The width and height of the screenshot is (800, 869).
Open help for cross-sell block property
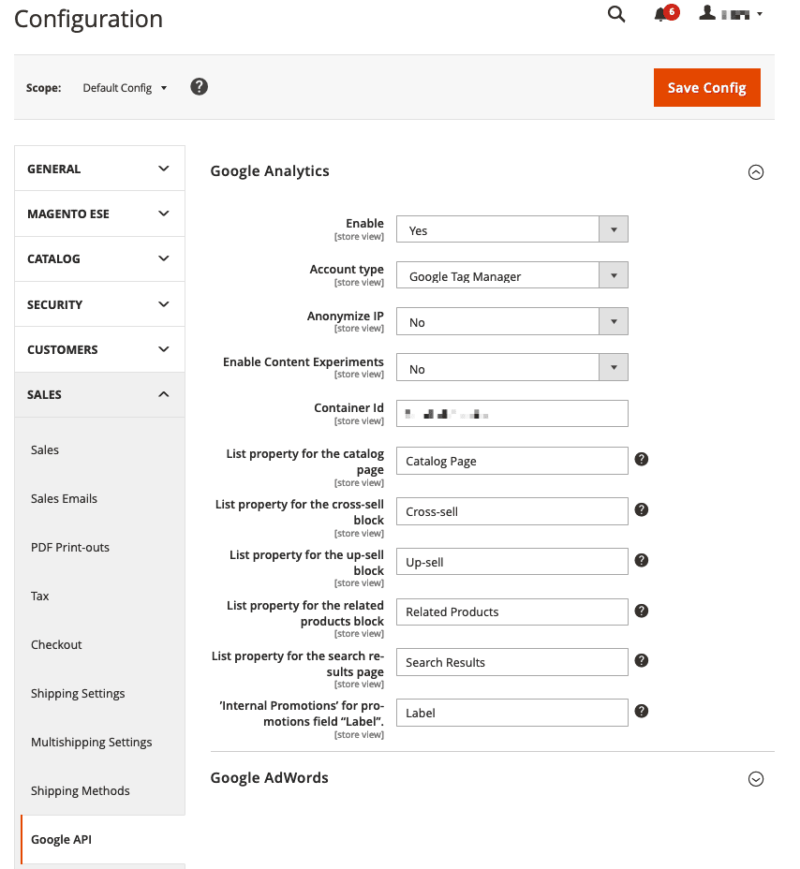coord(641,510)
